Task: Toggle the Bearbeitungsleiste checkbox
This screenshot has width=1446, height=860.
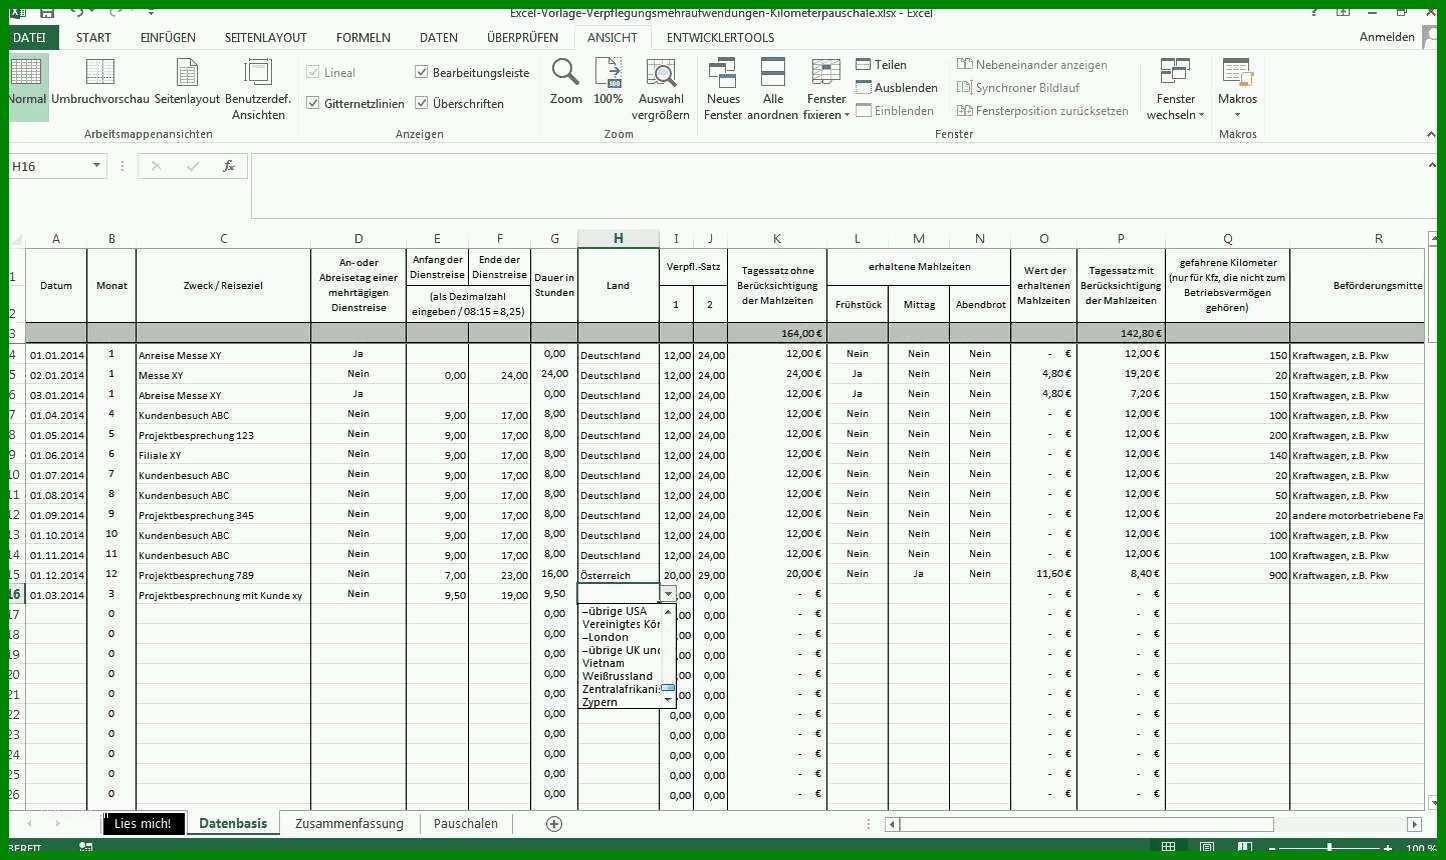Action: pyautogui.click(x=422, y=73)
